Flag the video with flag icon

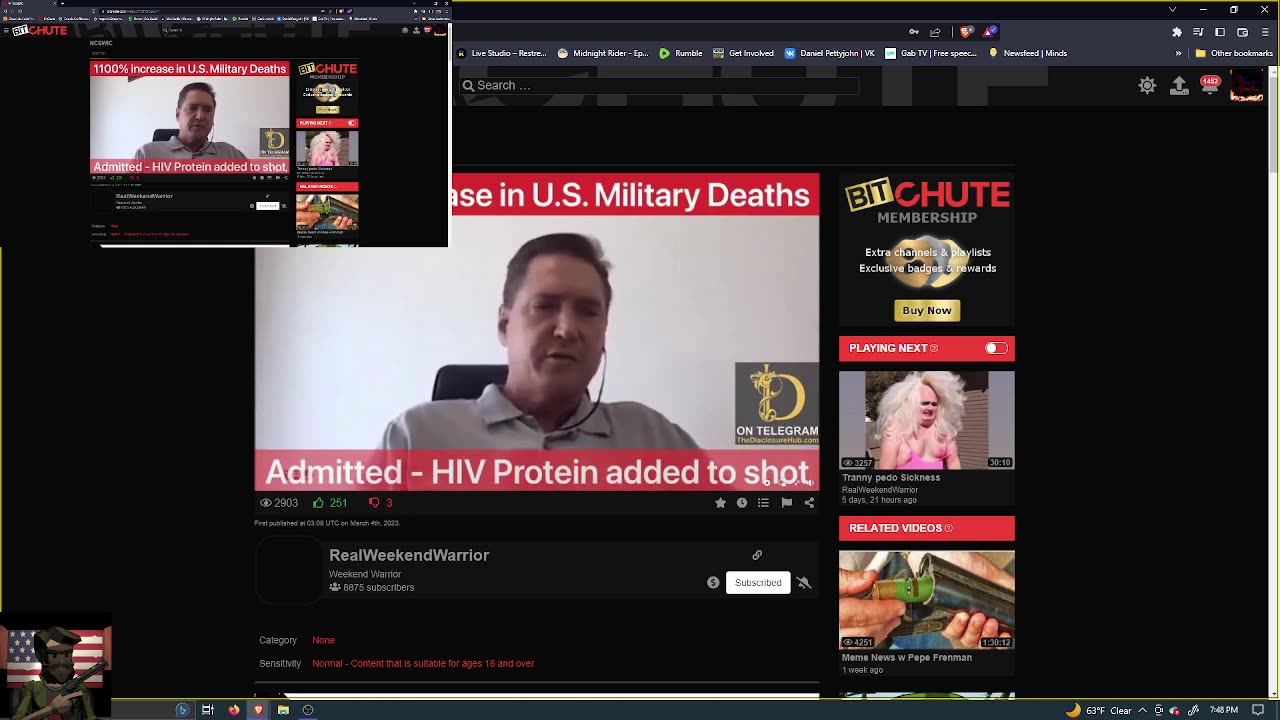click(787, 503)
